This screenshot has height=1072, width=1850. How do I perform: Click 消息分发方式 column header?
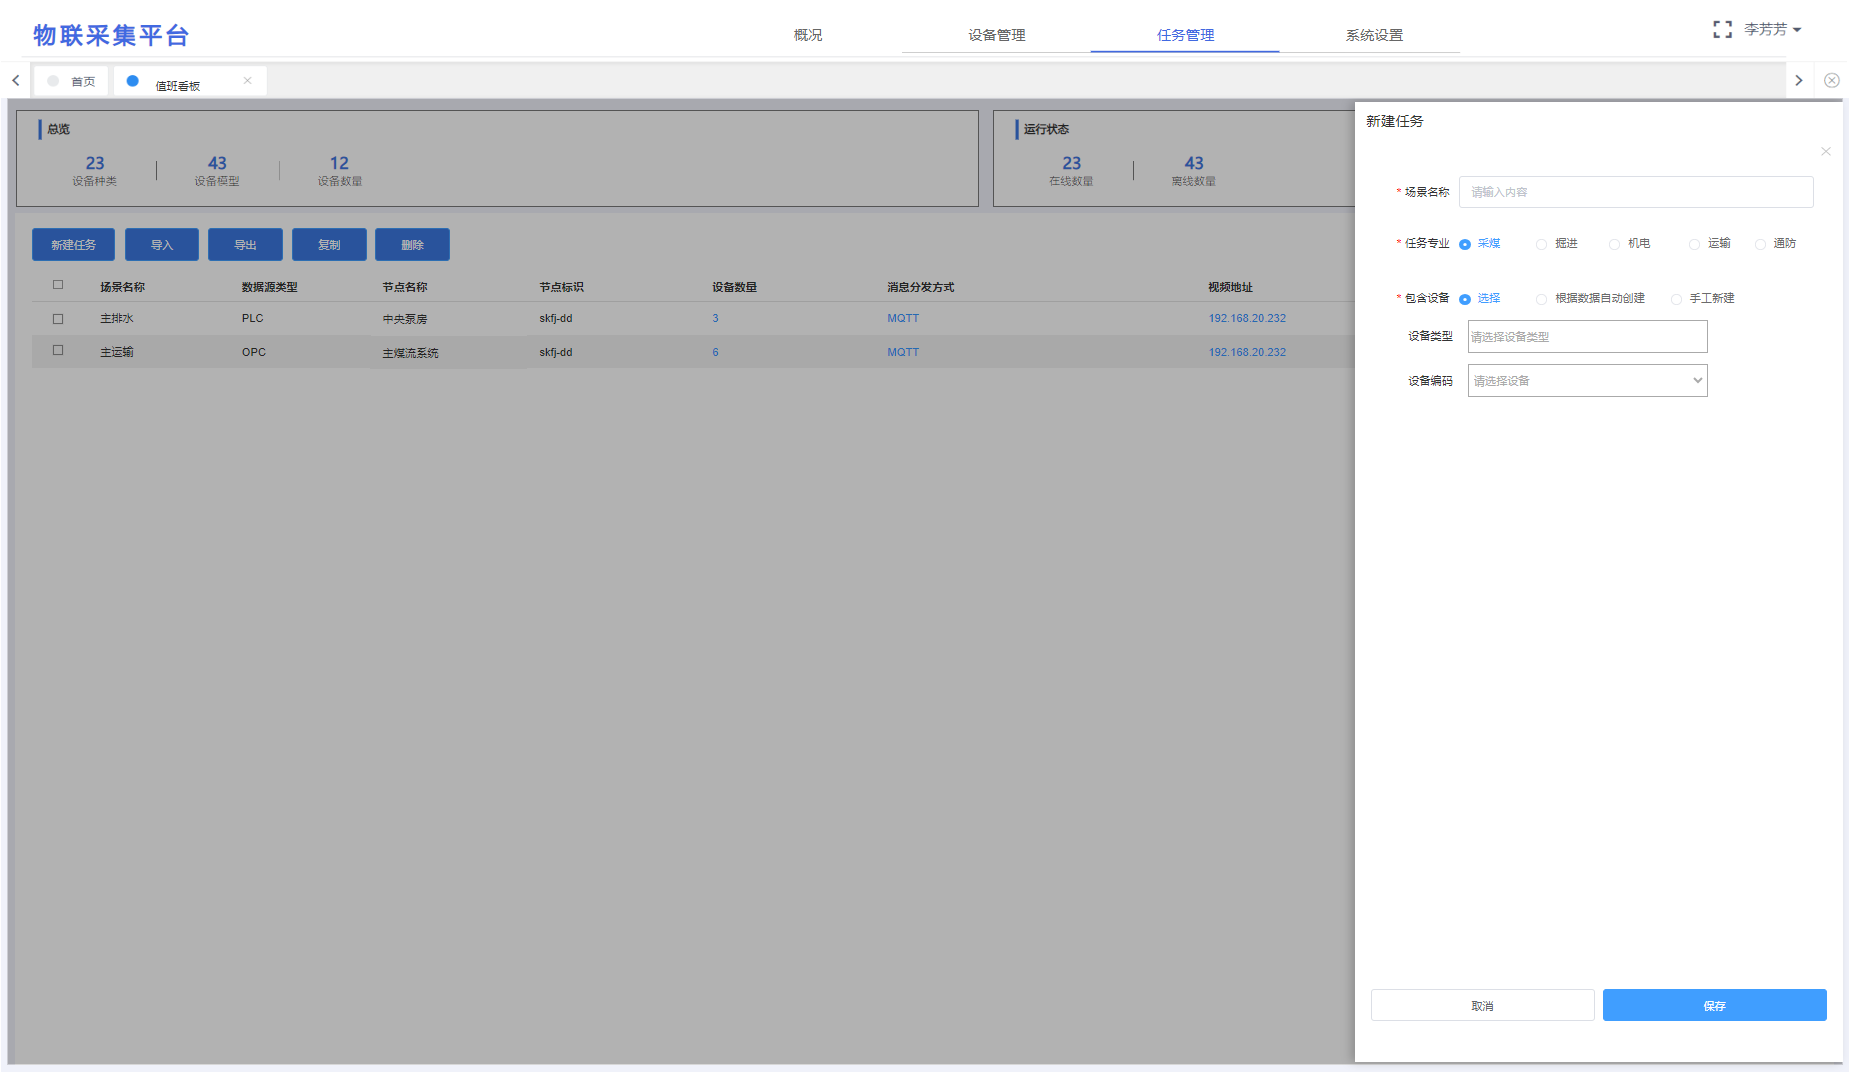[920, 288]
